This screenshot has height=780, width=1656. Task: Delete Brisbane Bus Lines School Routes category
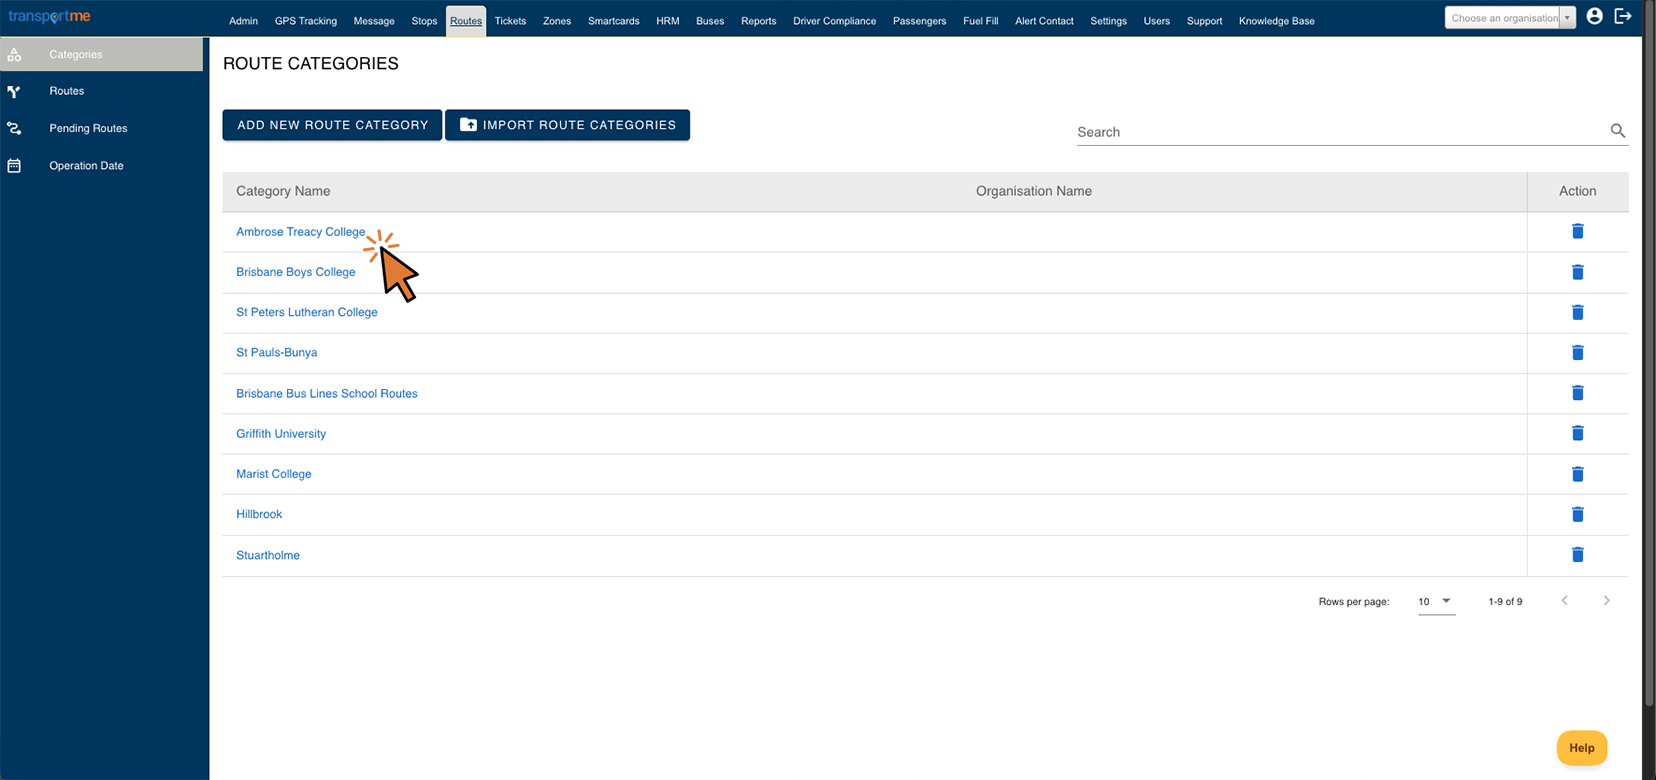[1577, 393]
